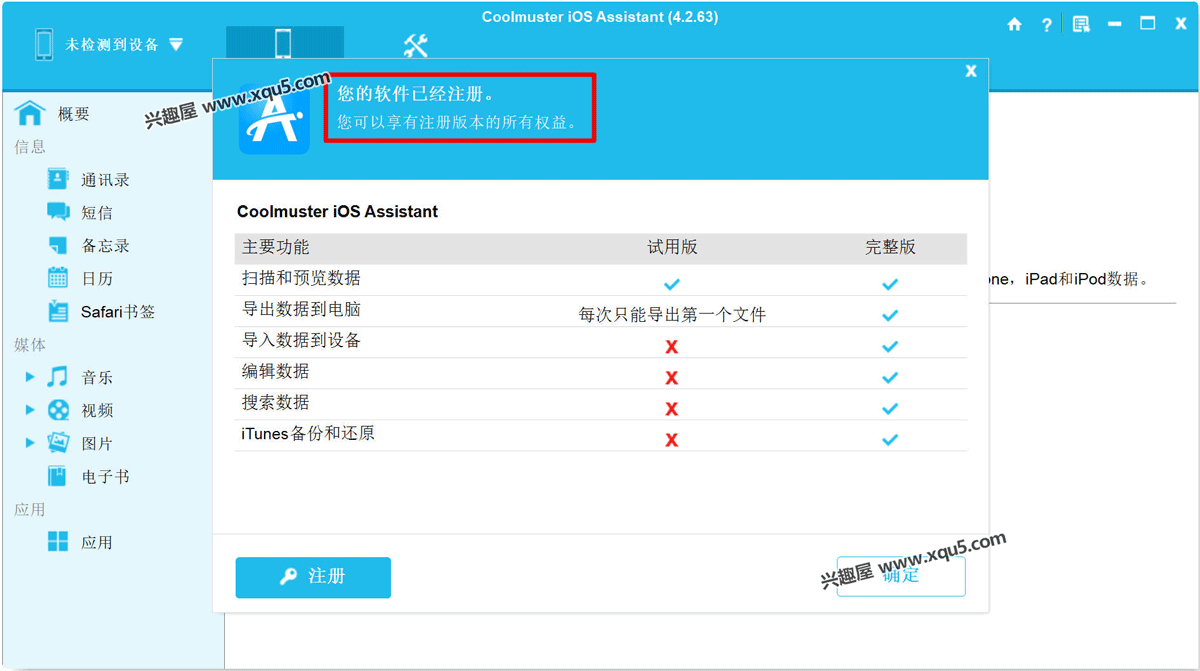Image resolution: width=1200 pixels, height=671 pixels.
Task: Close the registration dialog with X
Action: click(971, 71)
